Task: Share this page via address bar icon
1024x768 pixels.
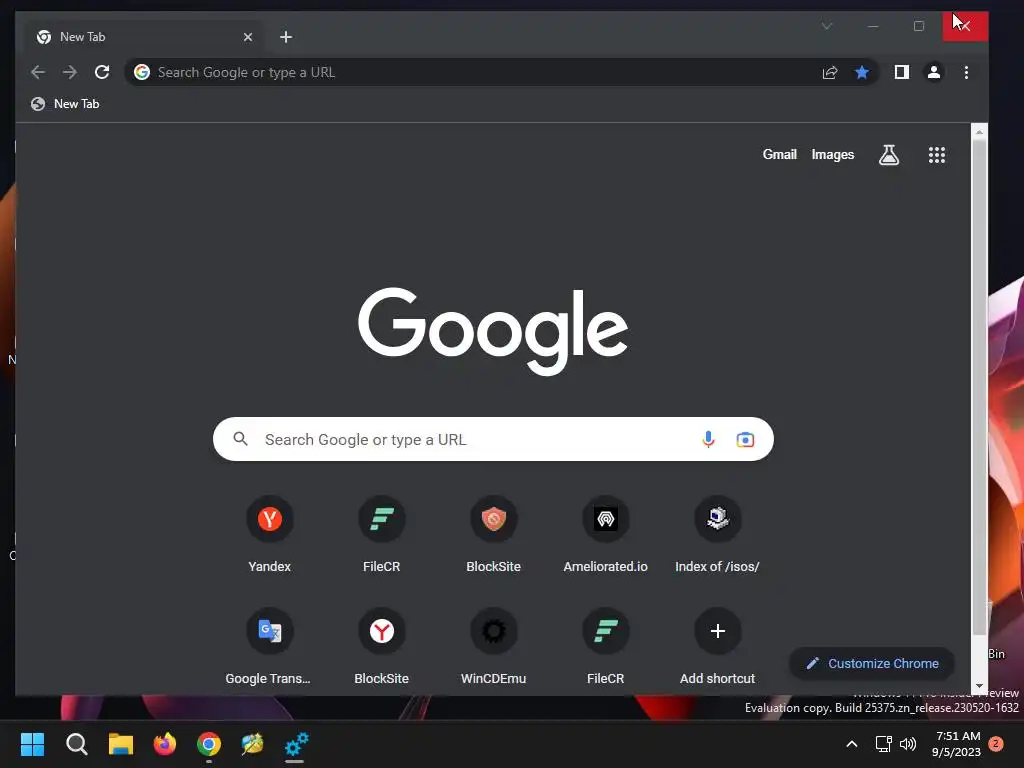Action: click(830, 72)
